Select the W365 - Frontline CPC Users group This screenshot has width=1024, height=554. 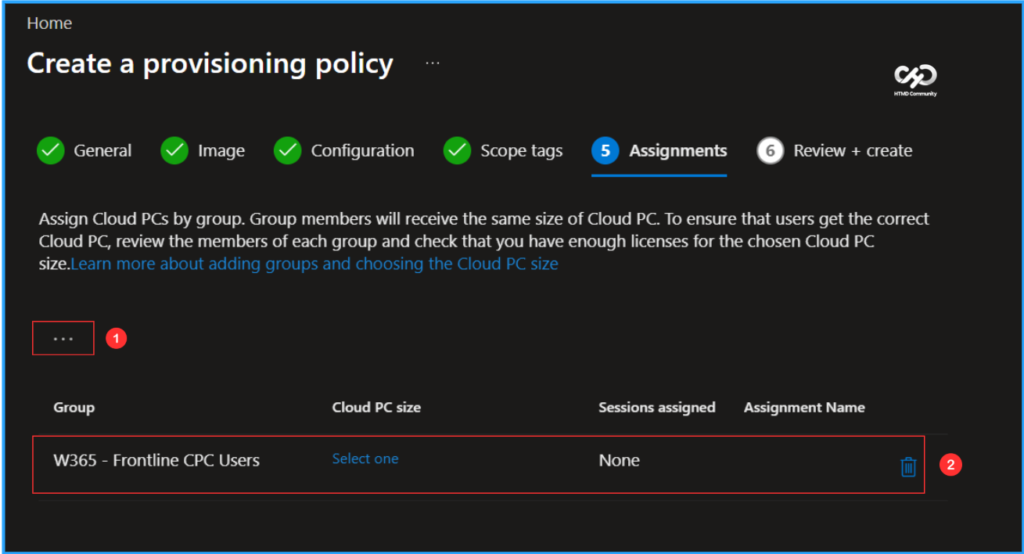(156, 461)
